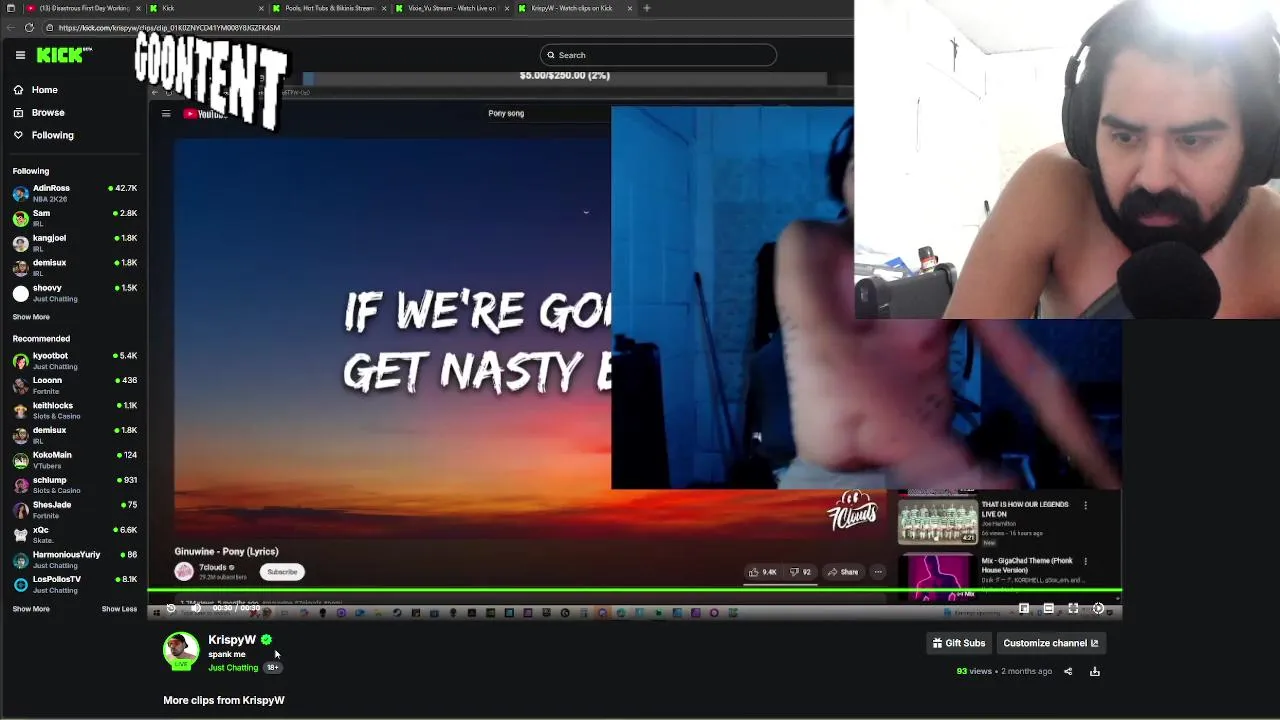Image resolution: width=1280 pixels, height=720 pixels.
Task: Like the embedded YouTube video
Action: pos(762,572)
